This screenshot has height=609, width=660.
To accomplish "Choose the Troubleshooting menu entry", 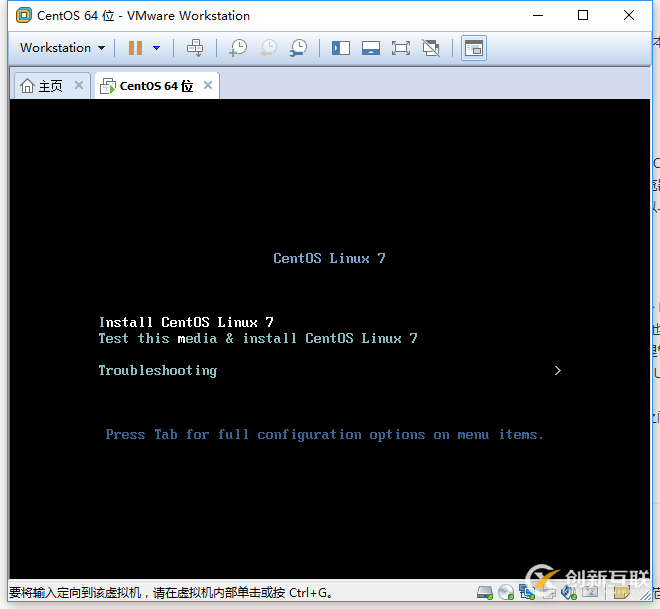I will (158, 371).
